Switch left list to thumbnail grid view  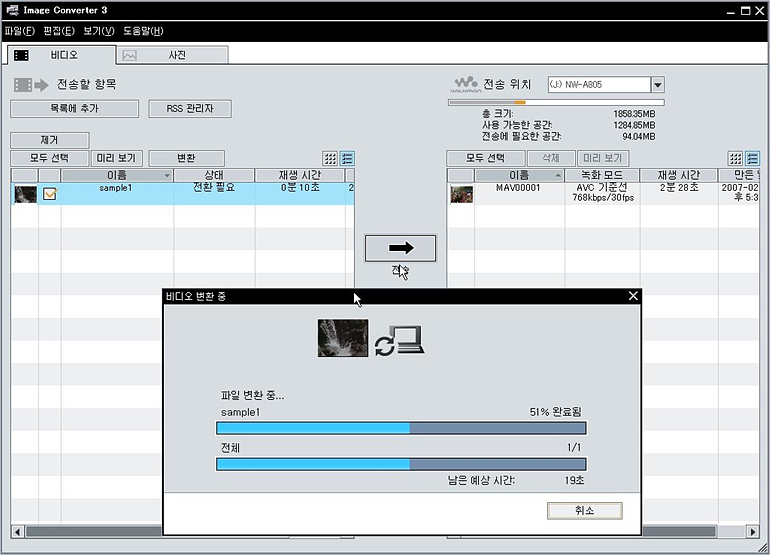[x=330, y=158]
